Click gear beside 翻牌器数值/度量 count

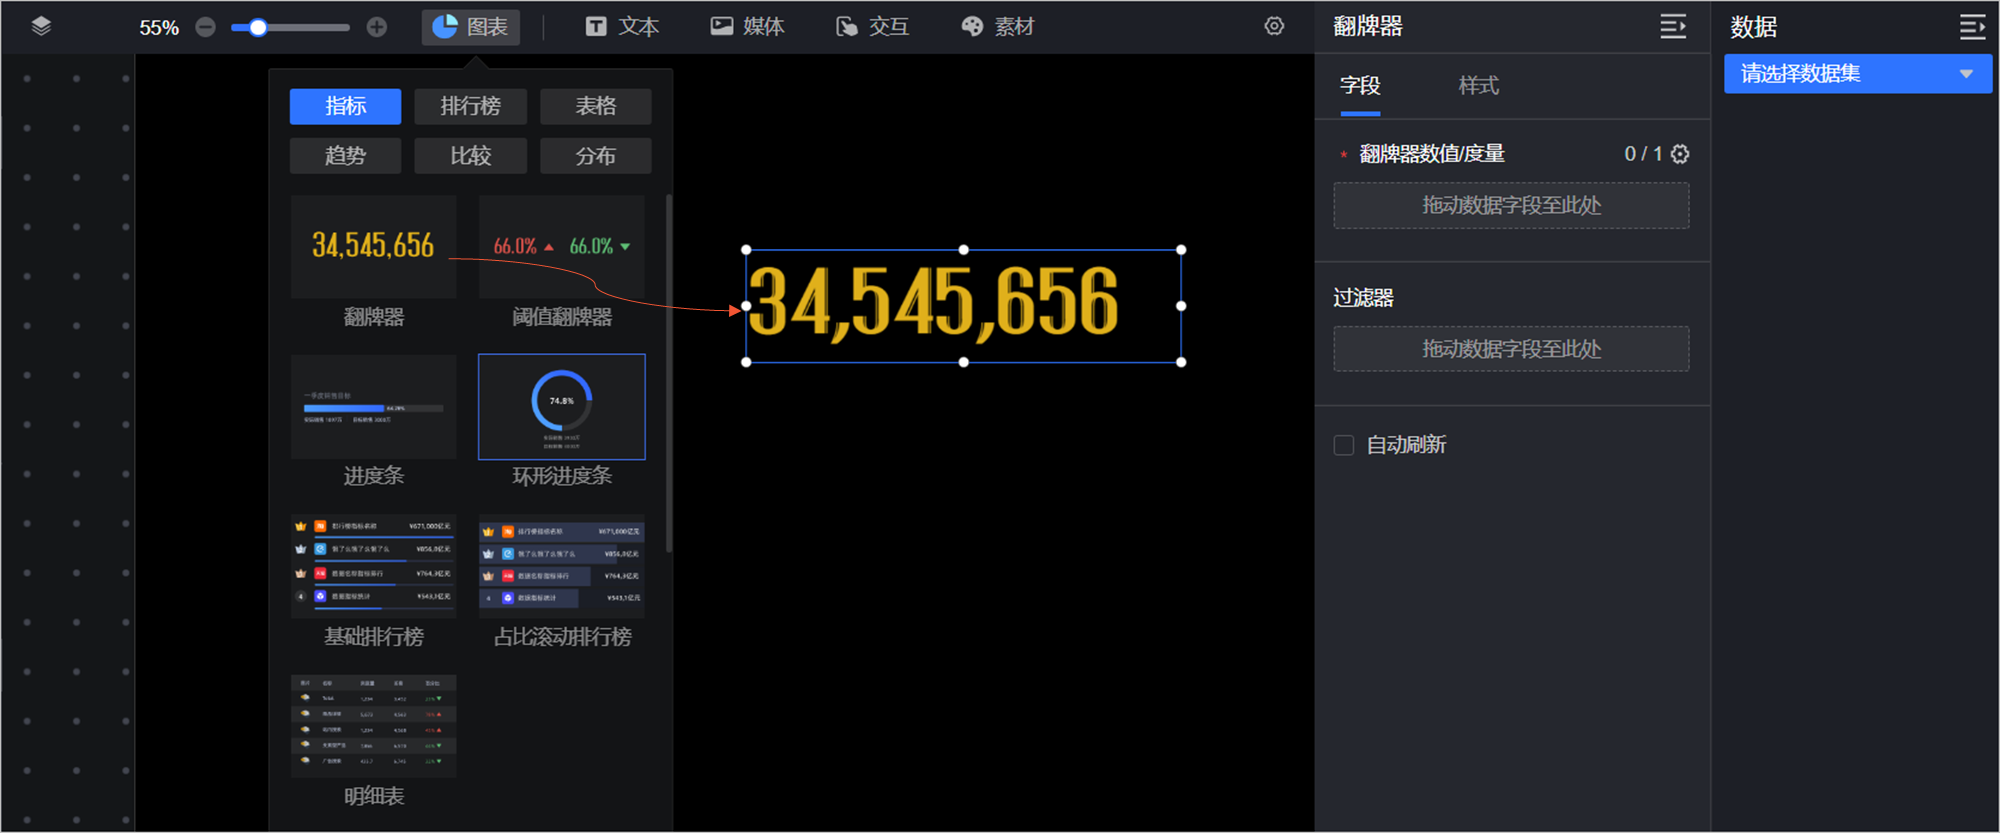click(x=1680, y=154)
